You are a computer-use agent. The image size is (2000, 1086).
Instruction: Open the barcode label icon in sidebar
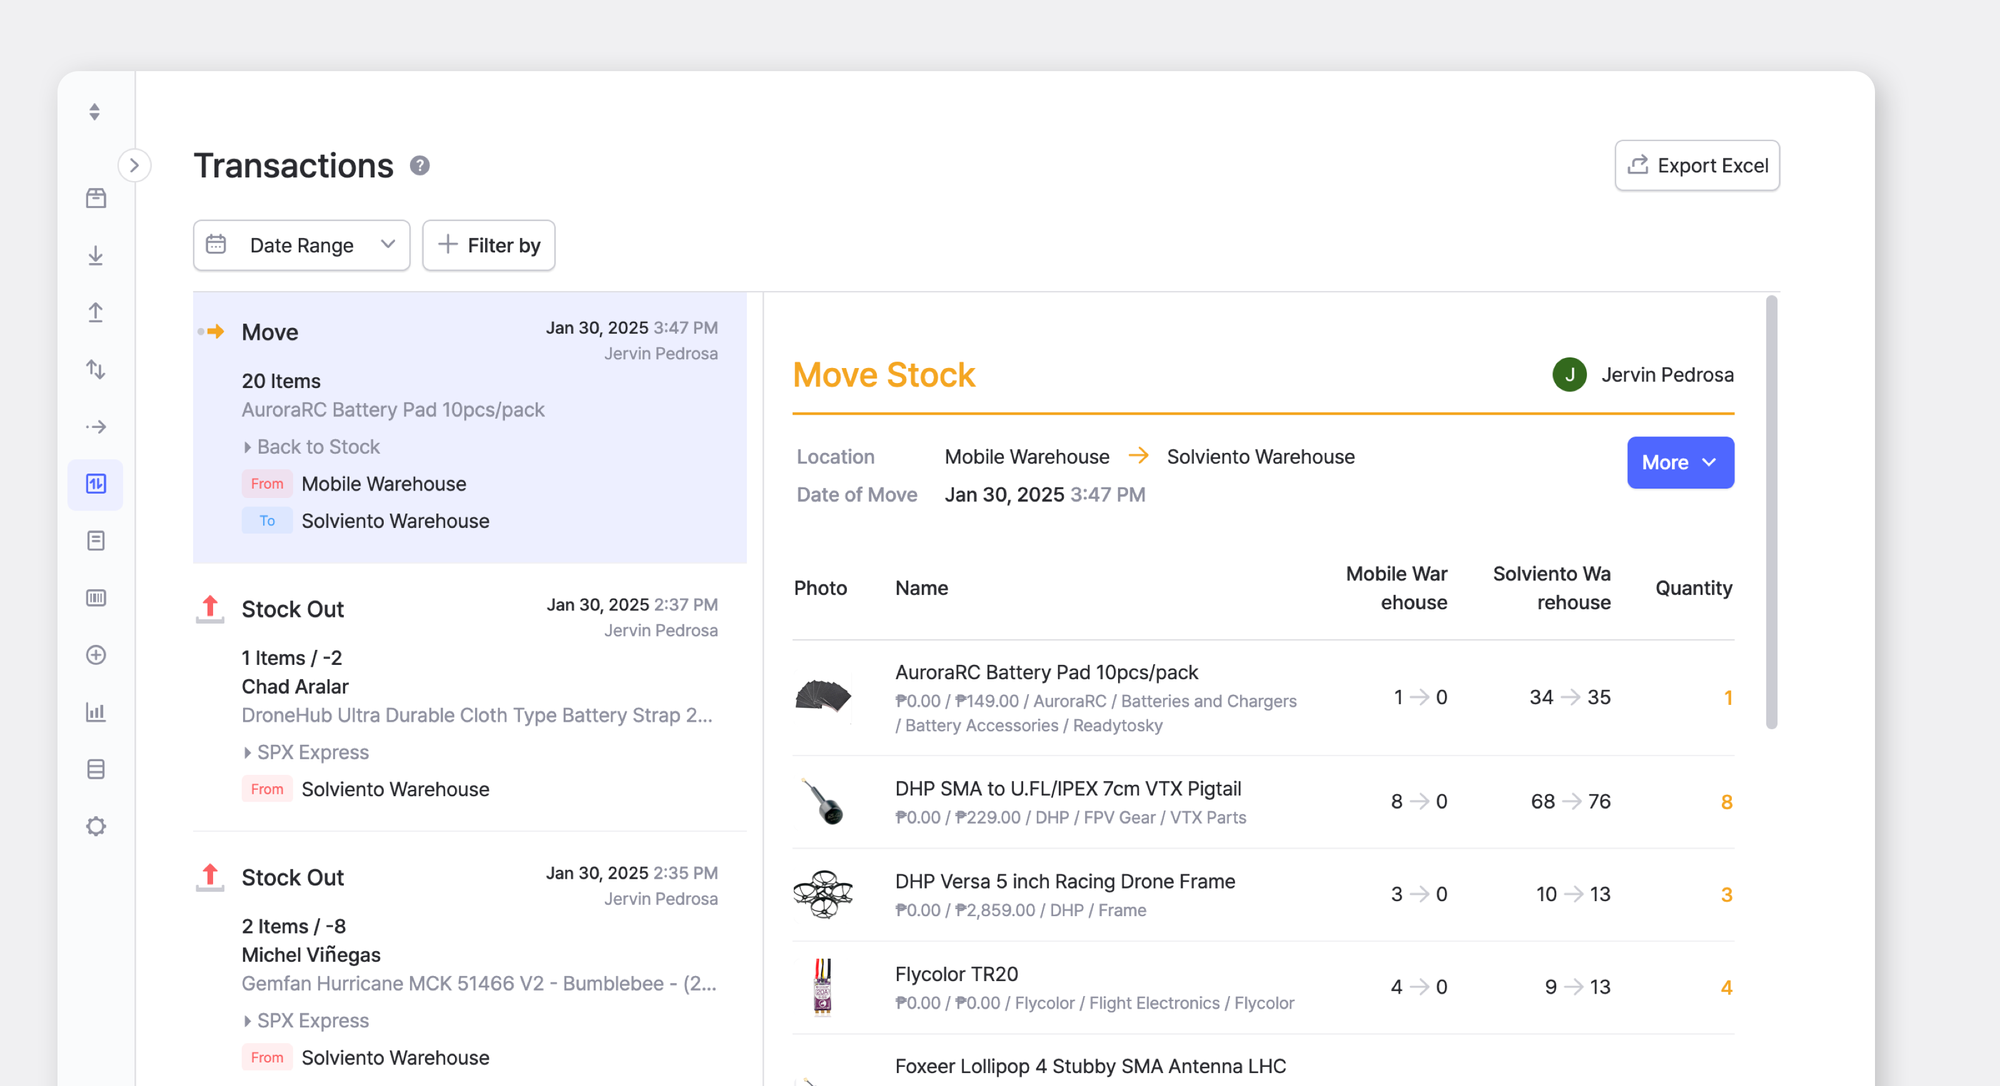pyautogui.click(x=95, y=597)
